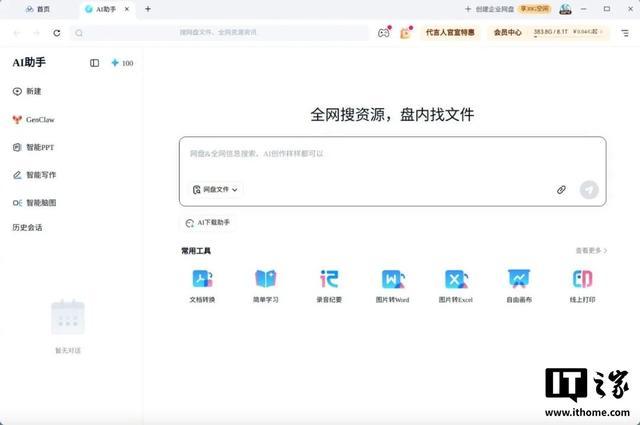Open the 文档转换 tool
This screenshot has height=425, width=640.
[202, 286]
